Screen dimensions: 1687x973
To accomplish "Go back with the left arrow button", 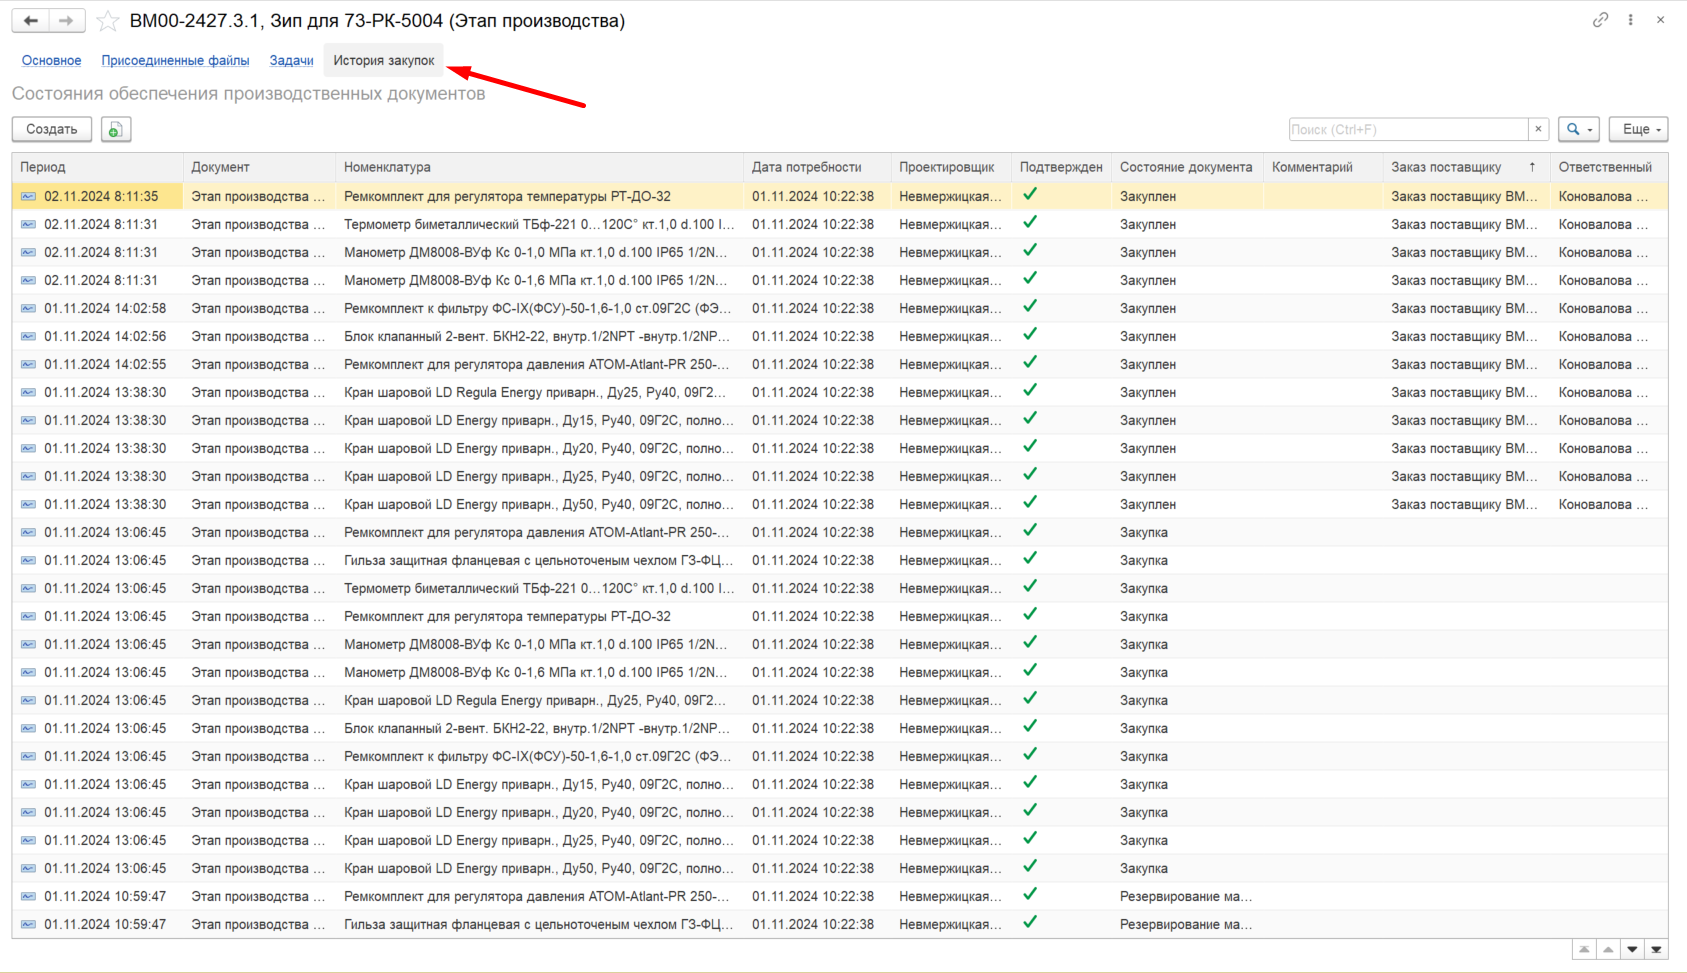I will click(31, 20).
